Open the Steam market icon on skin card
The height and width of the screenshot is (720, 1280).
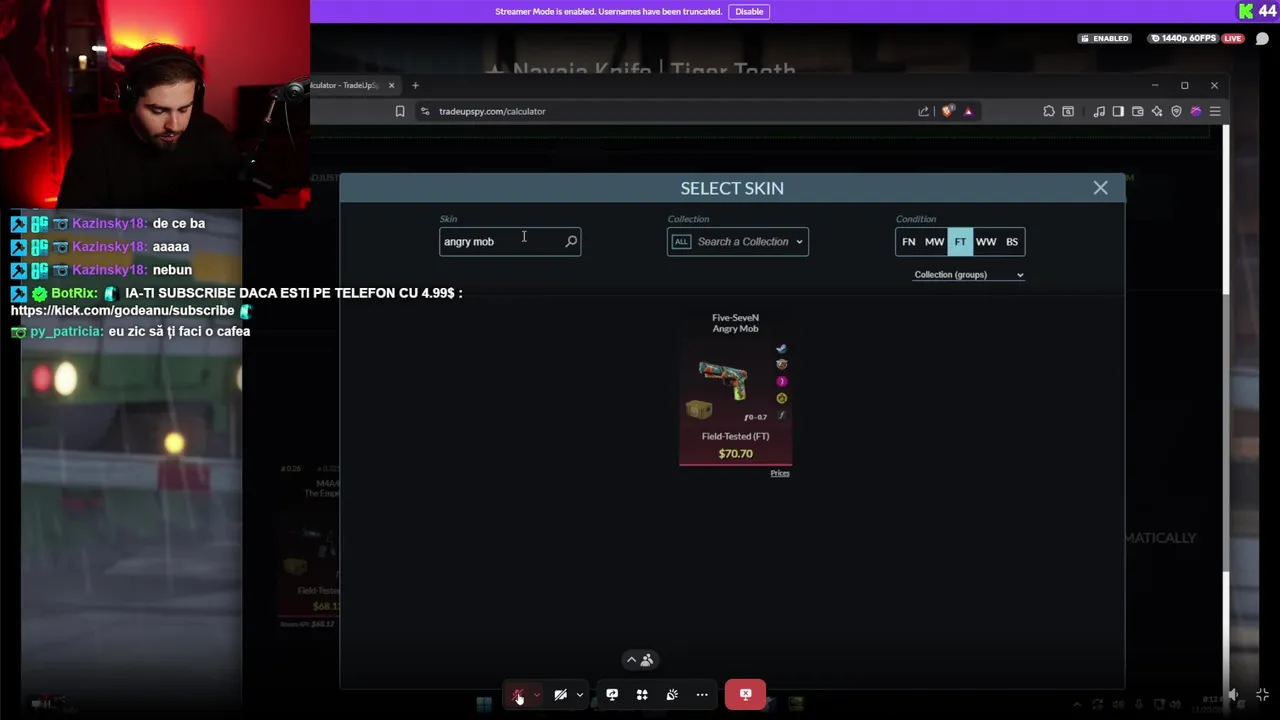click(781, 349)
